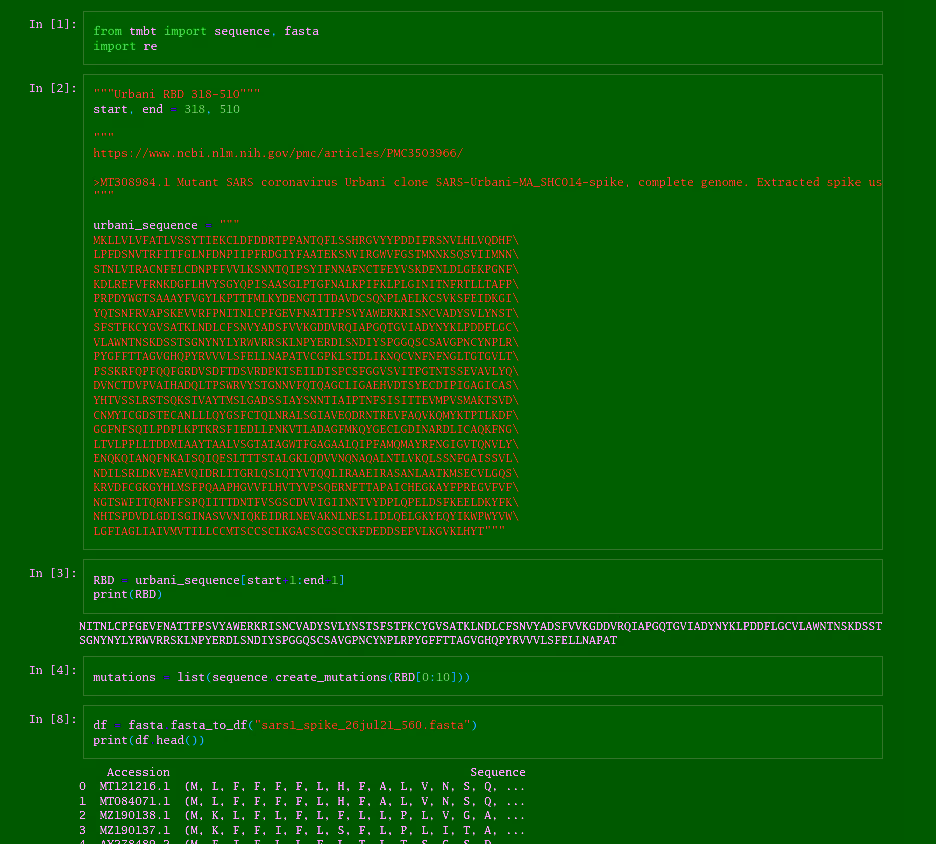
Task: Click the 'sars1_spike_26jul21_560.fasta' filename string
Action: click(x=361, y=725)
